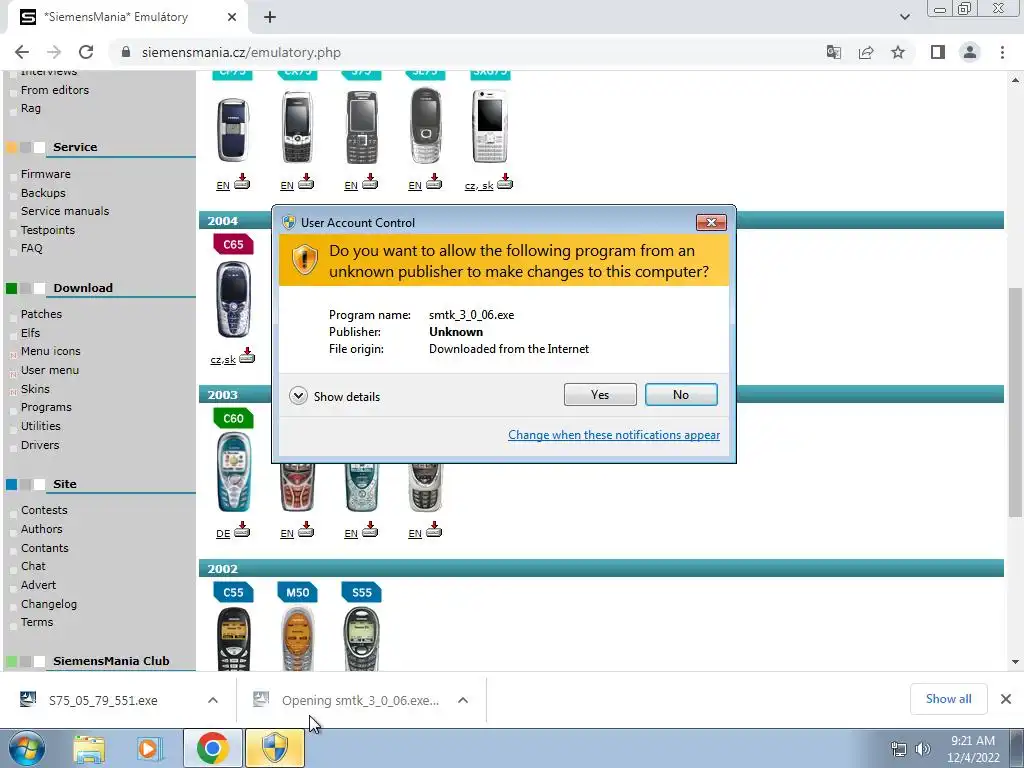Open File Explorer from taskbar
The image size is (1024, 768).
pyautogui.click(x=89, y=748)
